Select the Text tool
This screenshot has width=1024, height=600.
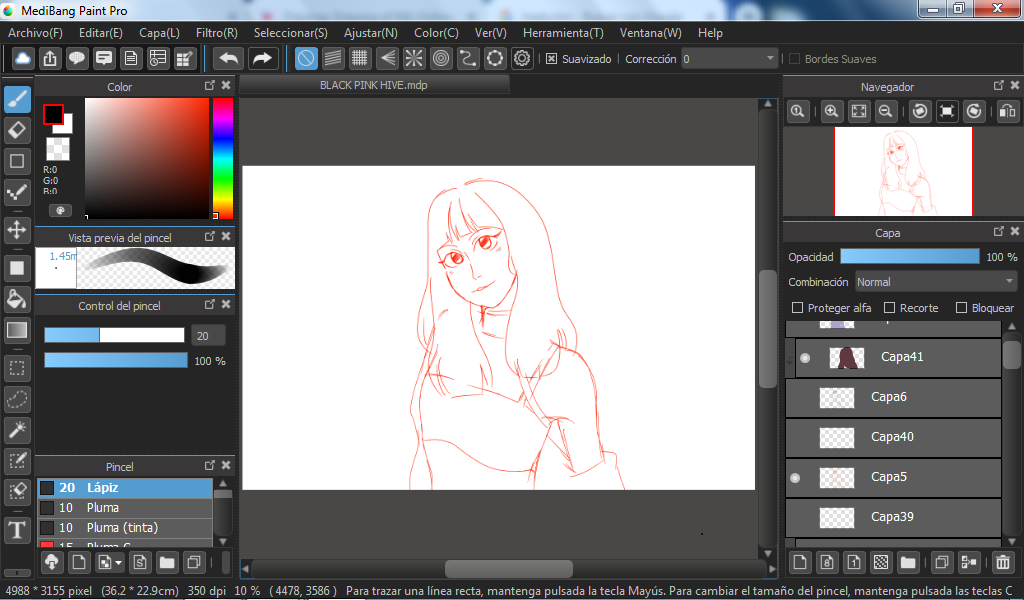pyautogui.click(x=18, y=529)
